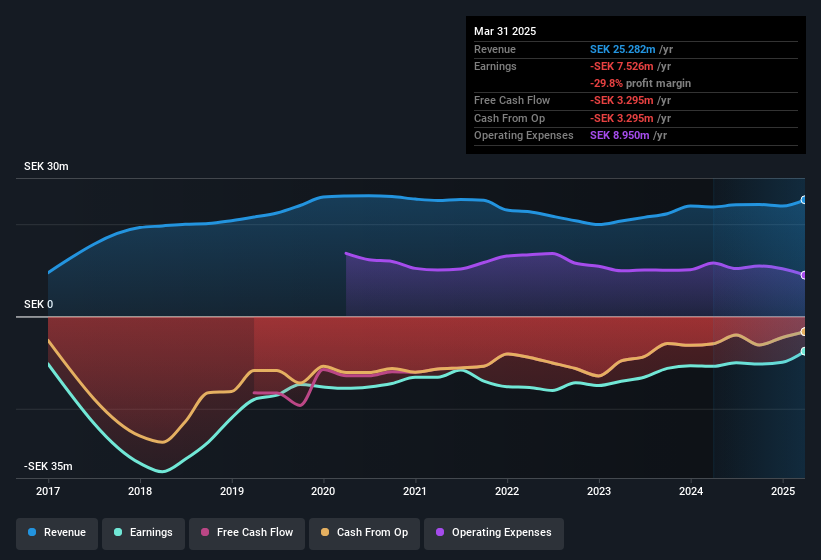Screen dimensions: 821x560
Task: Toggle the Cash From Op legend button
Action: click(x=364, y=533)
